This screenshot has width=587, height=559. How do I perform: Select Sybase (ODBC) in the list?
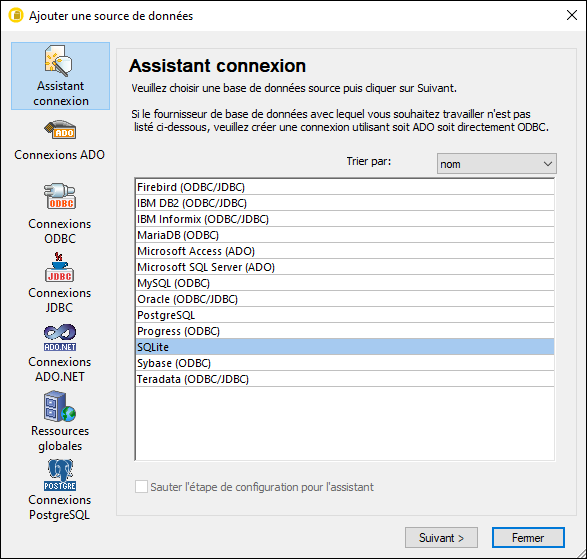345,363
